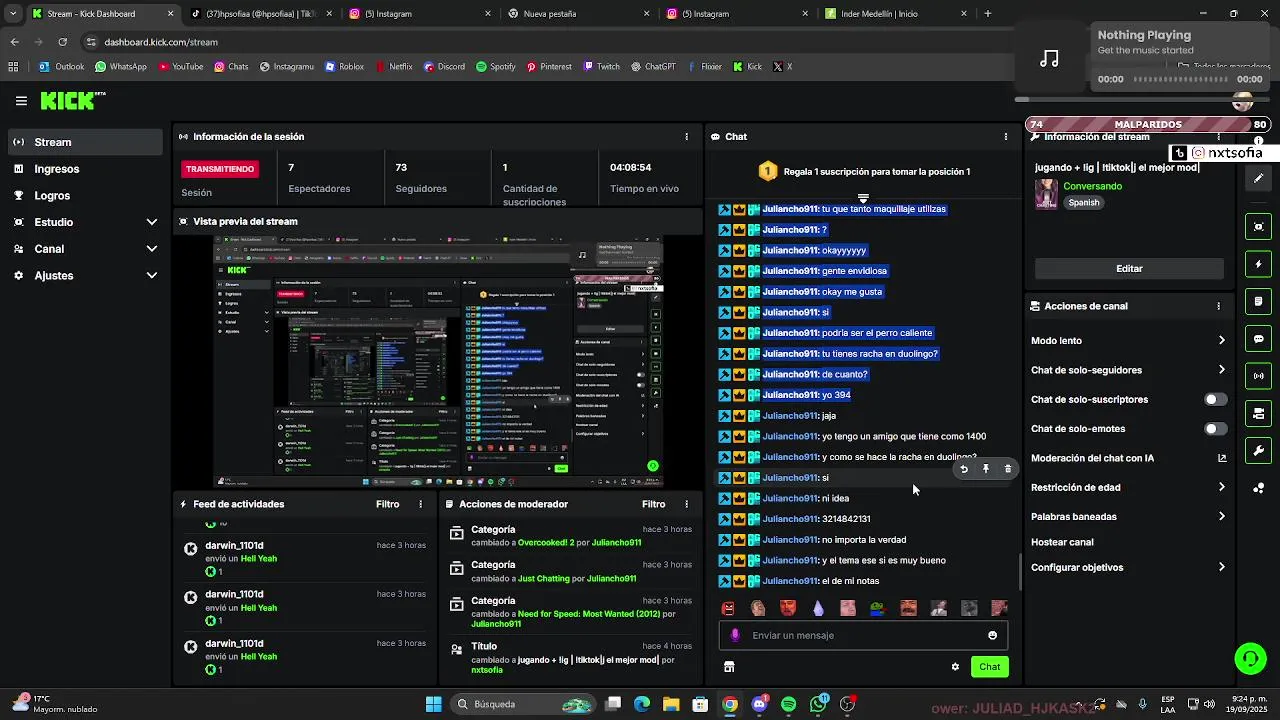Click green support headset floating button

[x=1250, y=658]
